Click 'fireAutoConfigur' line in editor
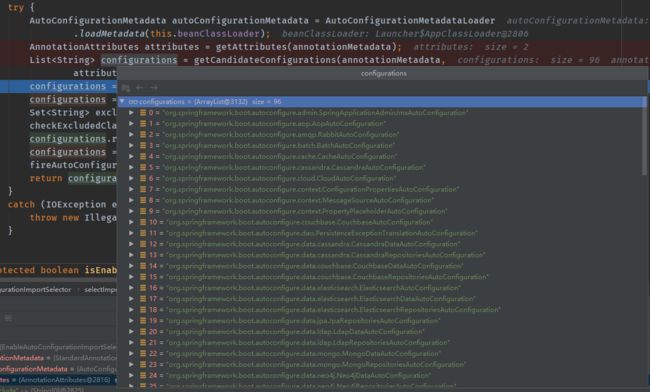Screen dimensions: 650x392 coord(73,165)
